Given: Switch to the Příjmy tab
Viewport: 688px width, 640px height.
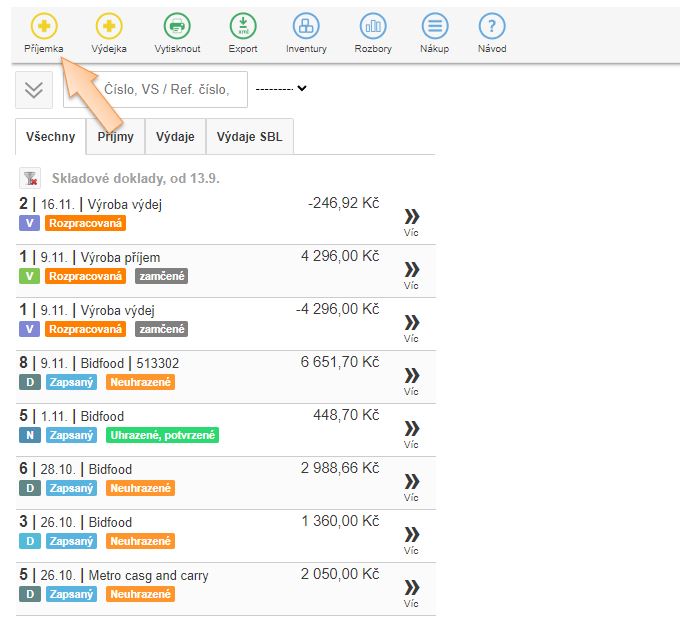Looking at the screenshot, I should [115, 137].
